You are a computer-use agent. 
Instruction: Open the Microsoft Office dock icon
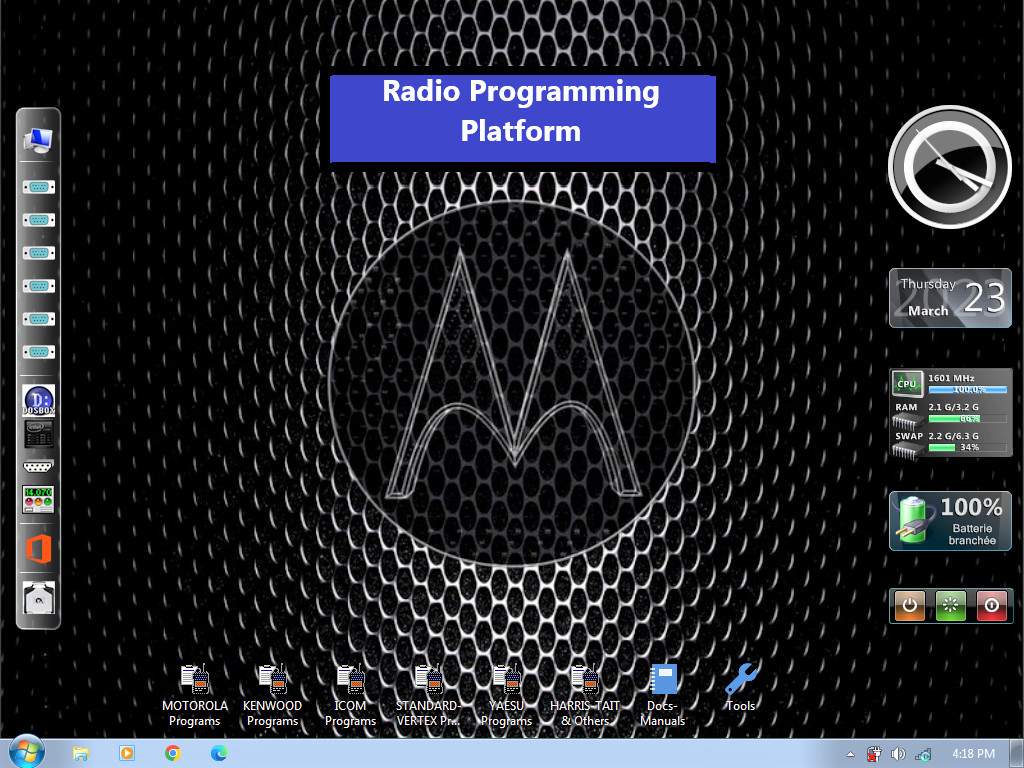(x=38, y=549)
